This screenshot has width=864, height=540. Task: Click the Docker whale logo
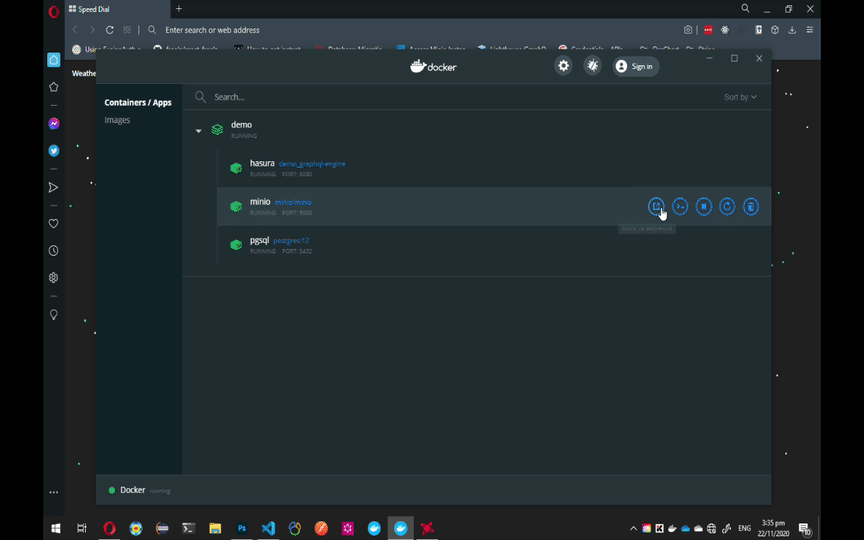[433, 67]
